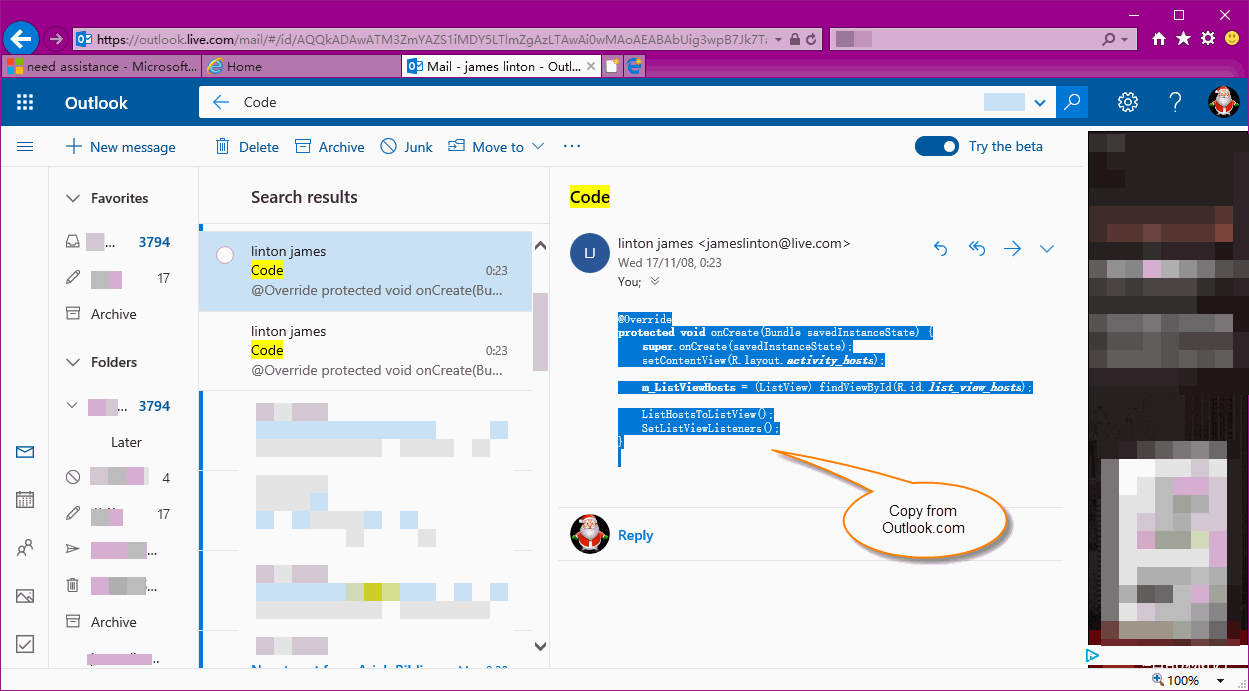
Task: Click the Reply all arrows icon
Action: 977,248
